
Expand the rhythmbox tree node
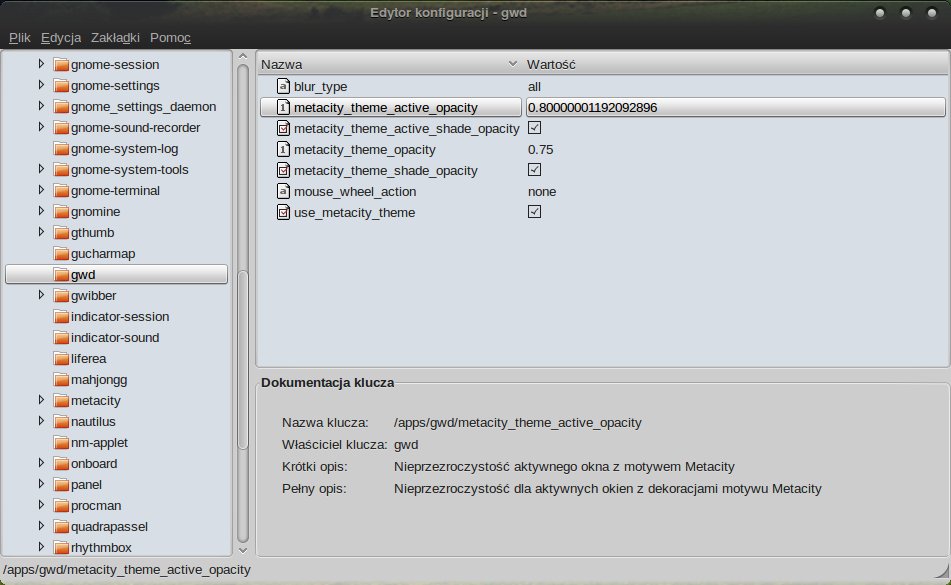(41, 547)
